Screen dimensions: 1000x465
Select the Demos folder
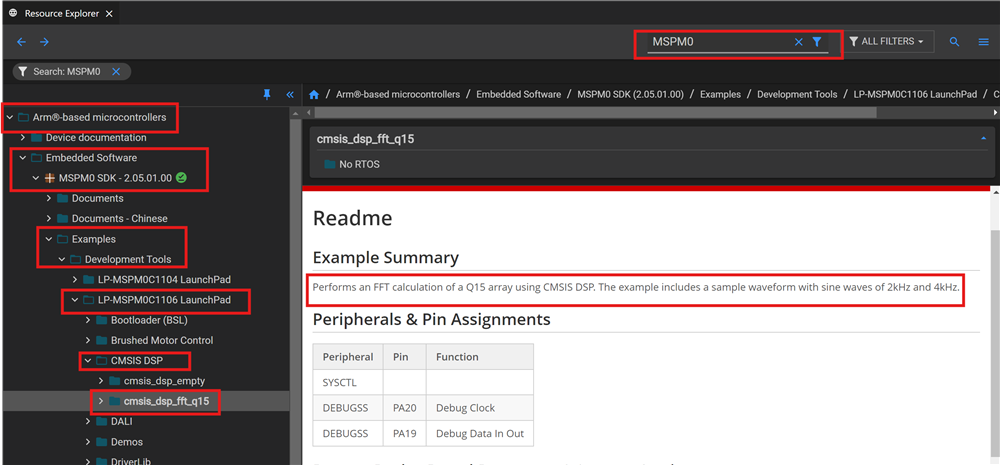click(x=127, y=442)
